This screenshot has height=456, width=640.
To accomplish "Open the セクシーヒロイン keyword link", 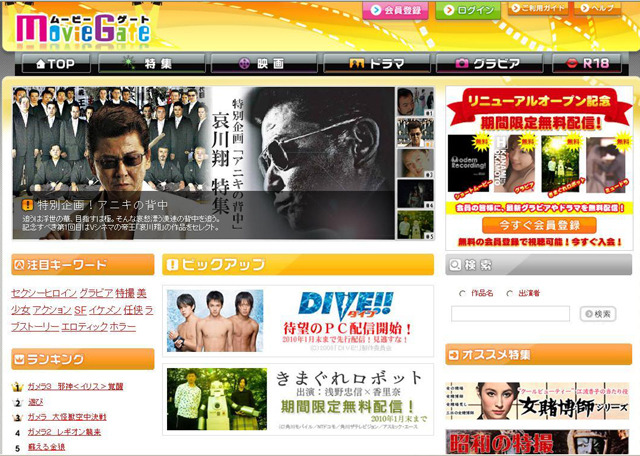I will (x=43, y=293).
